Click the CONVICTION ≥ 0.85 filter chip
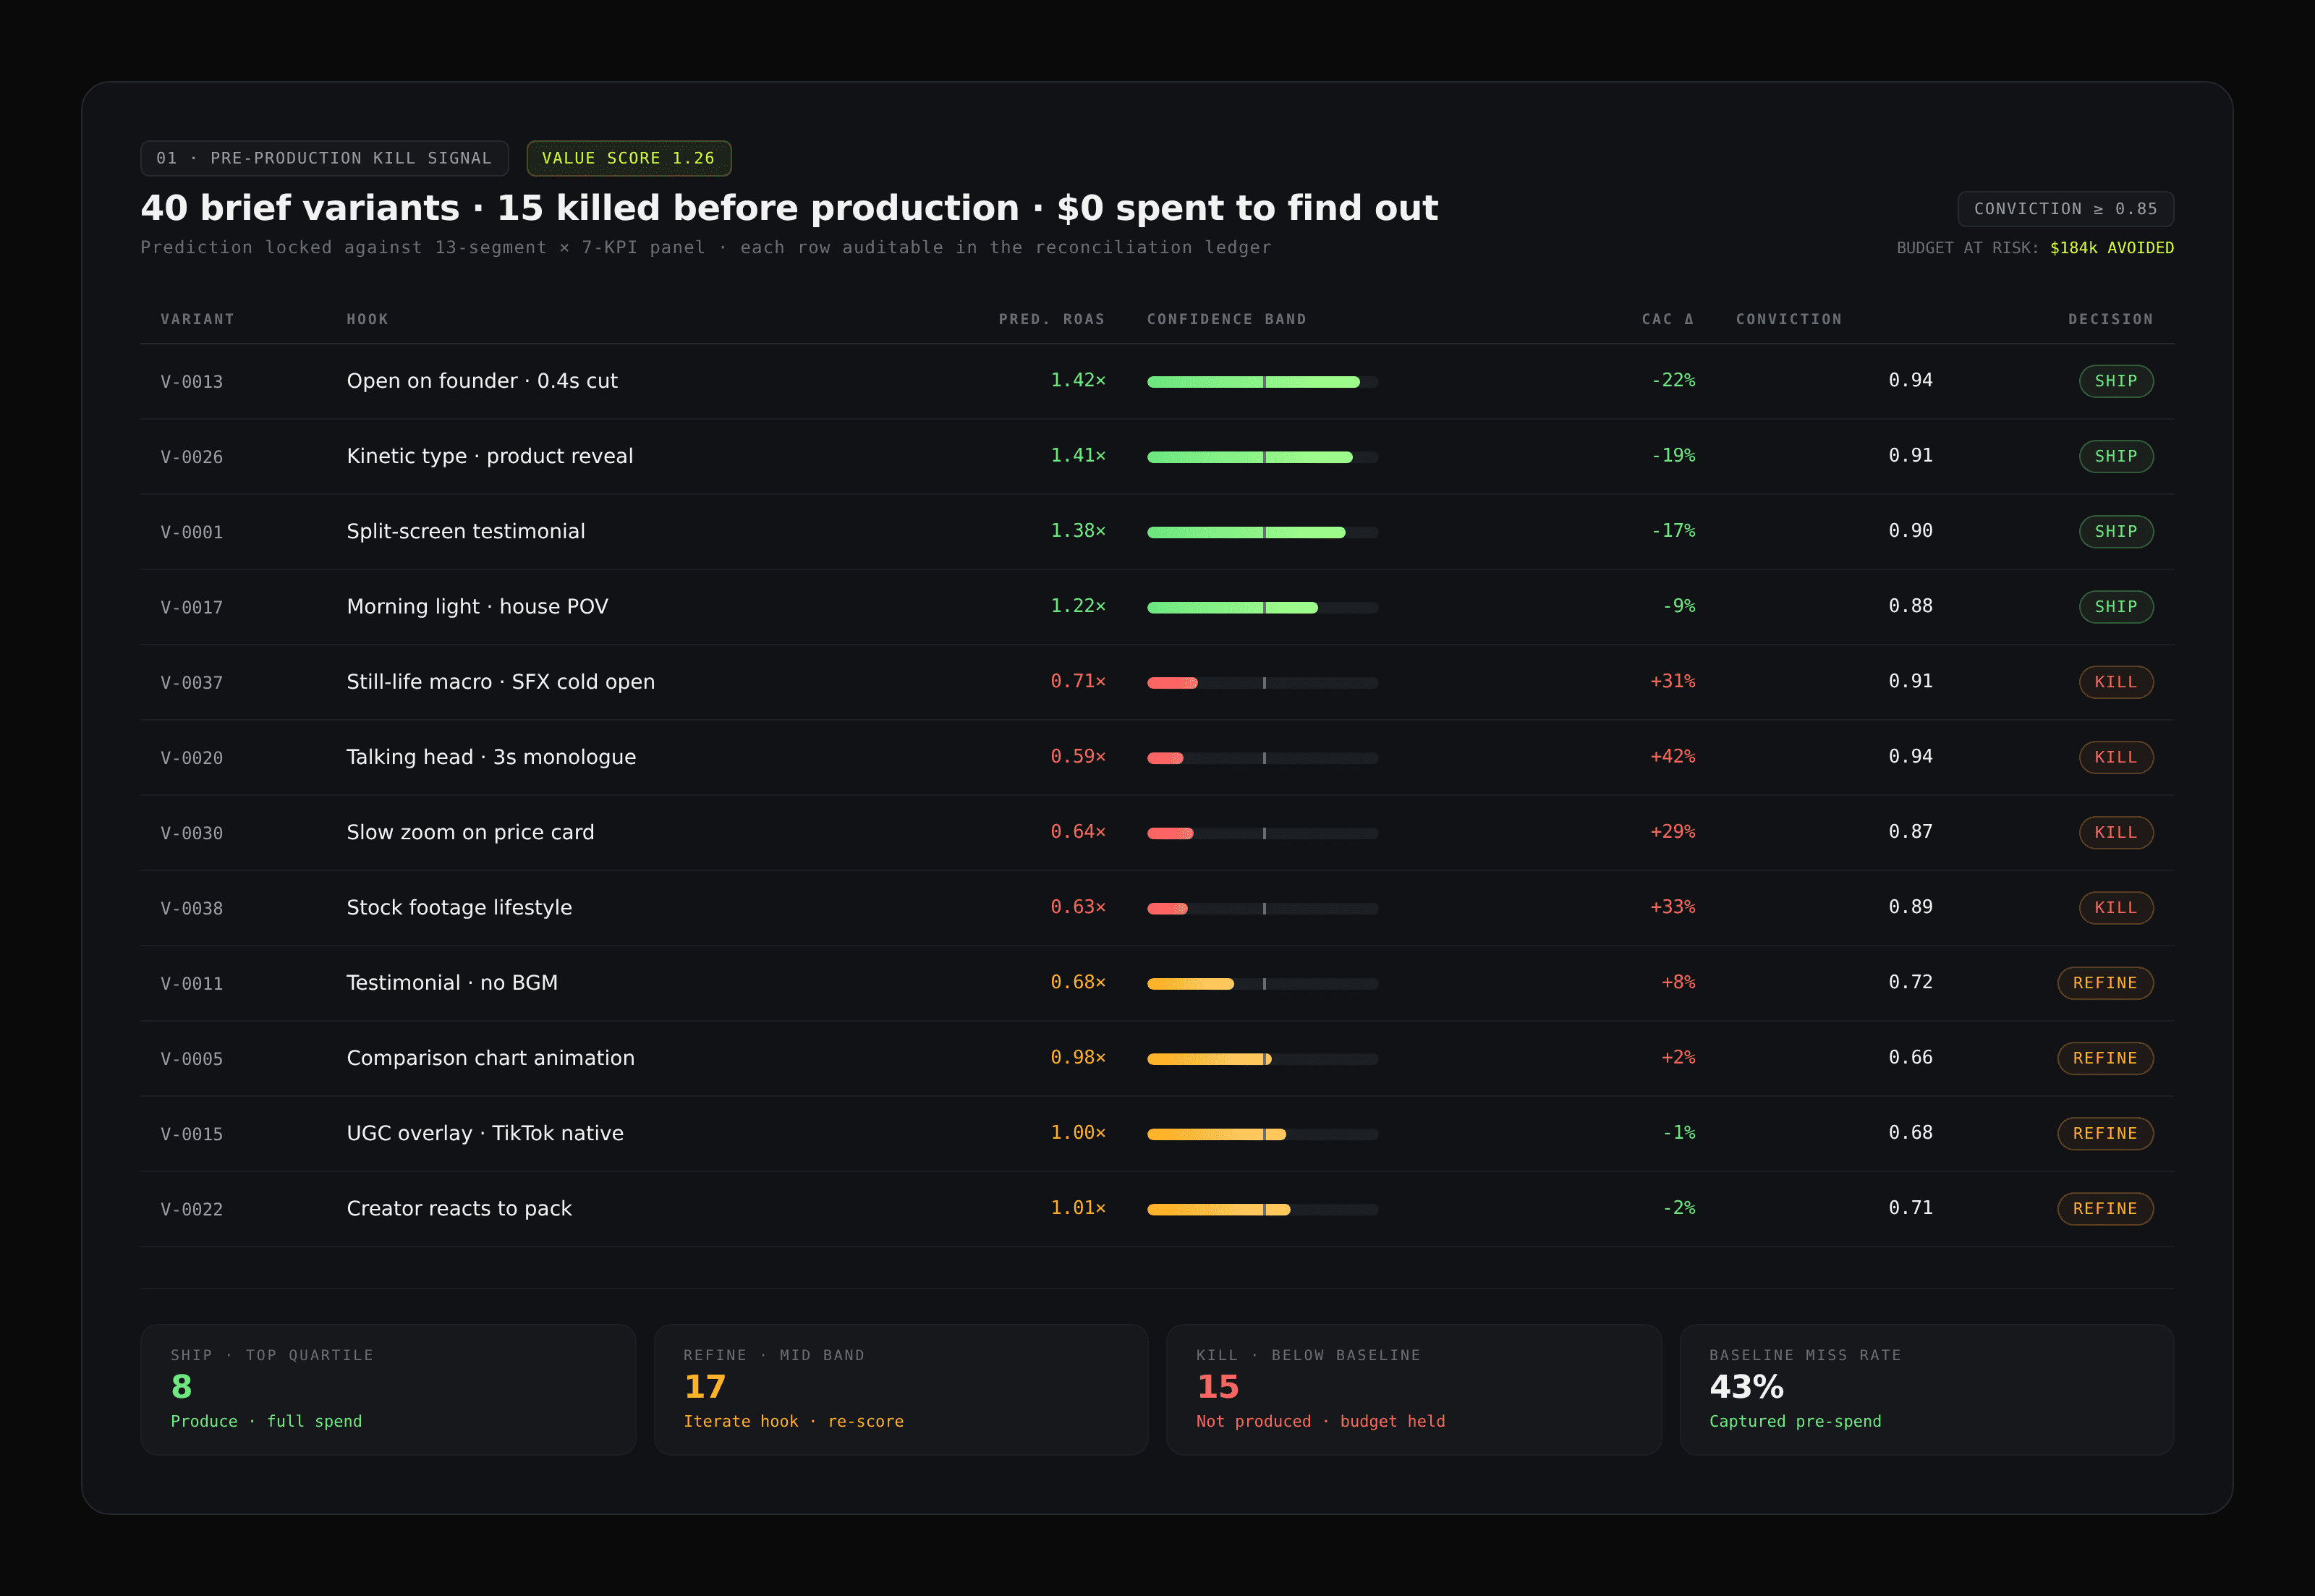Viewport: 2315px width, 1596px height. (2065, 209)
